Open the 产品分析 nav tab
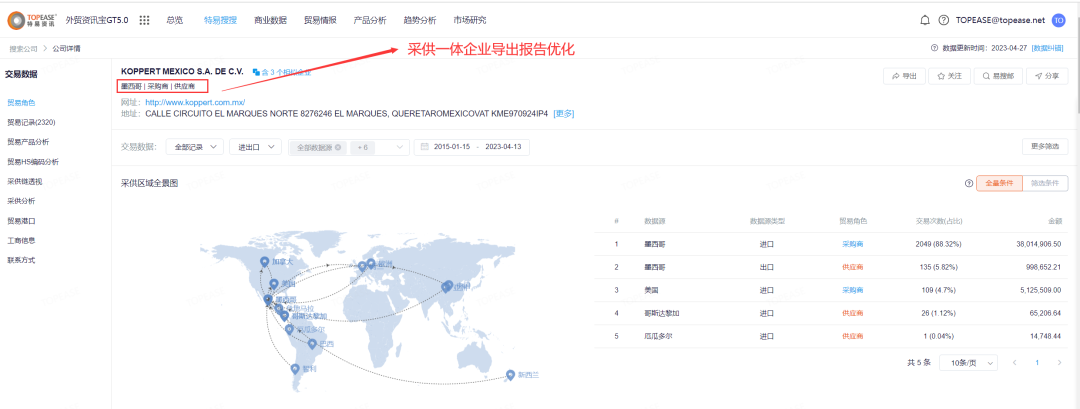1080x409 pixels. pos(370,21)
